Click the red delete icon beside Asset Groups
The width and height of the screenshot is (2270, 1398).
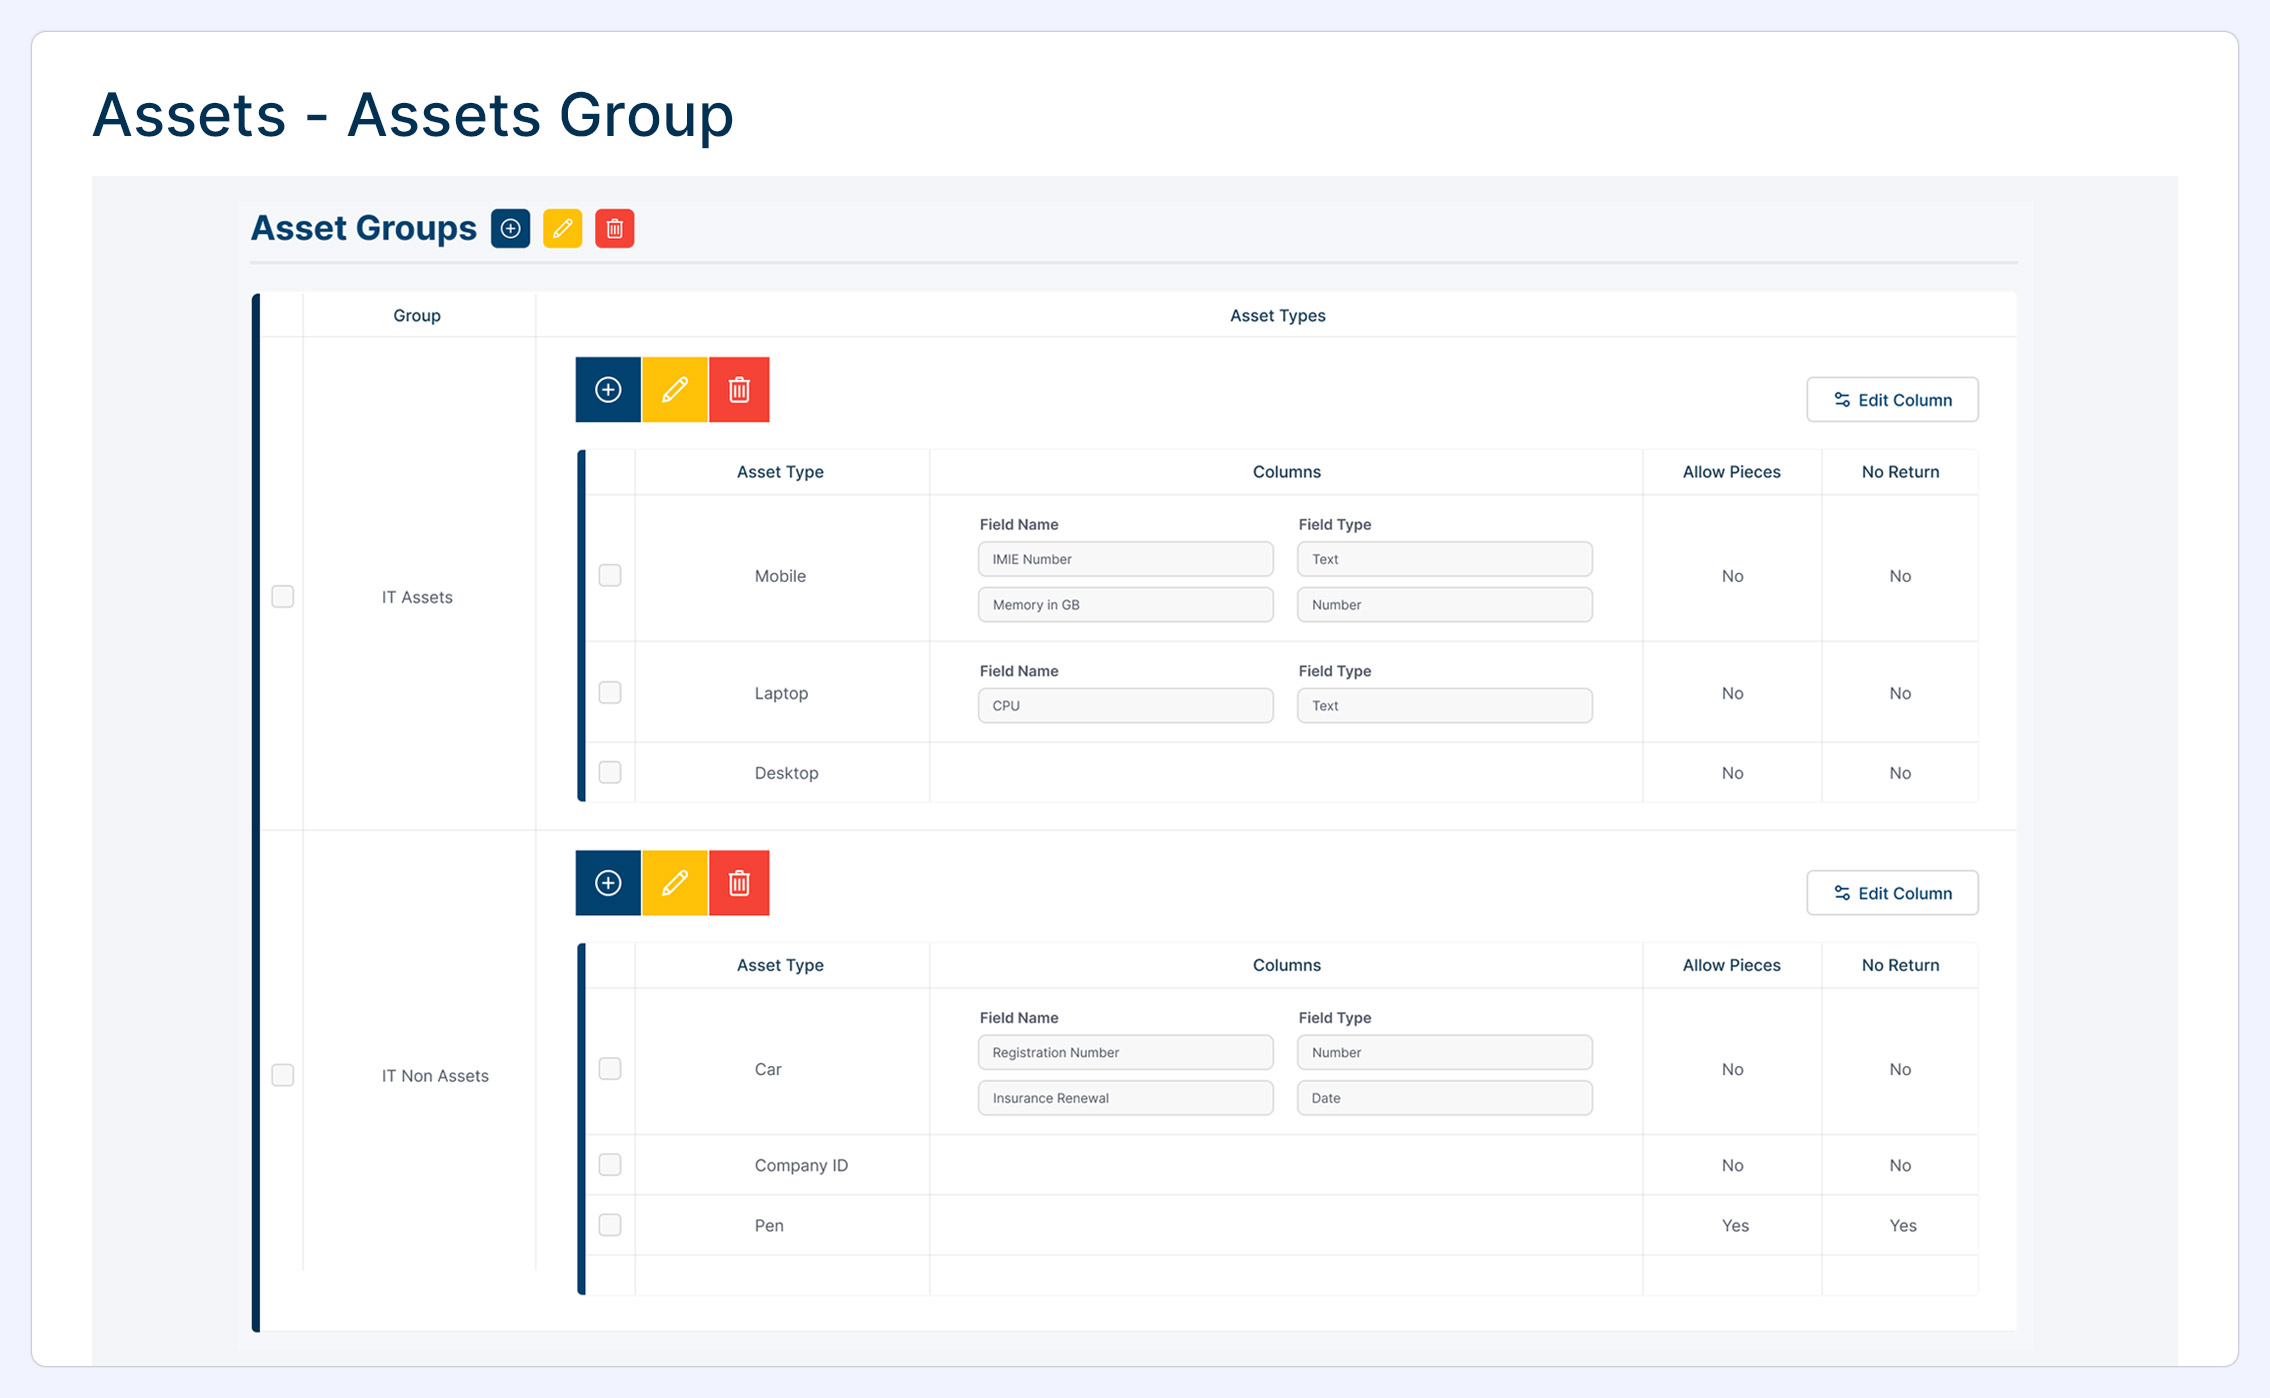(x=614, y=229)
